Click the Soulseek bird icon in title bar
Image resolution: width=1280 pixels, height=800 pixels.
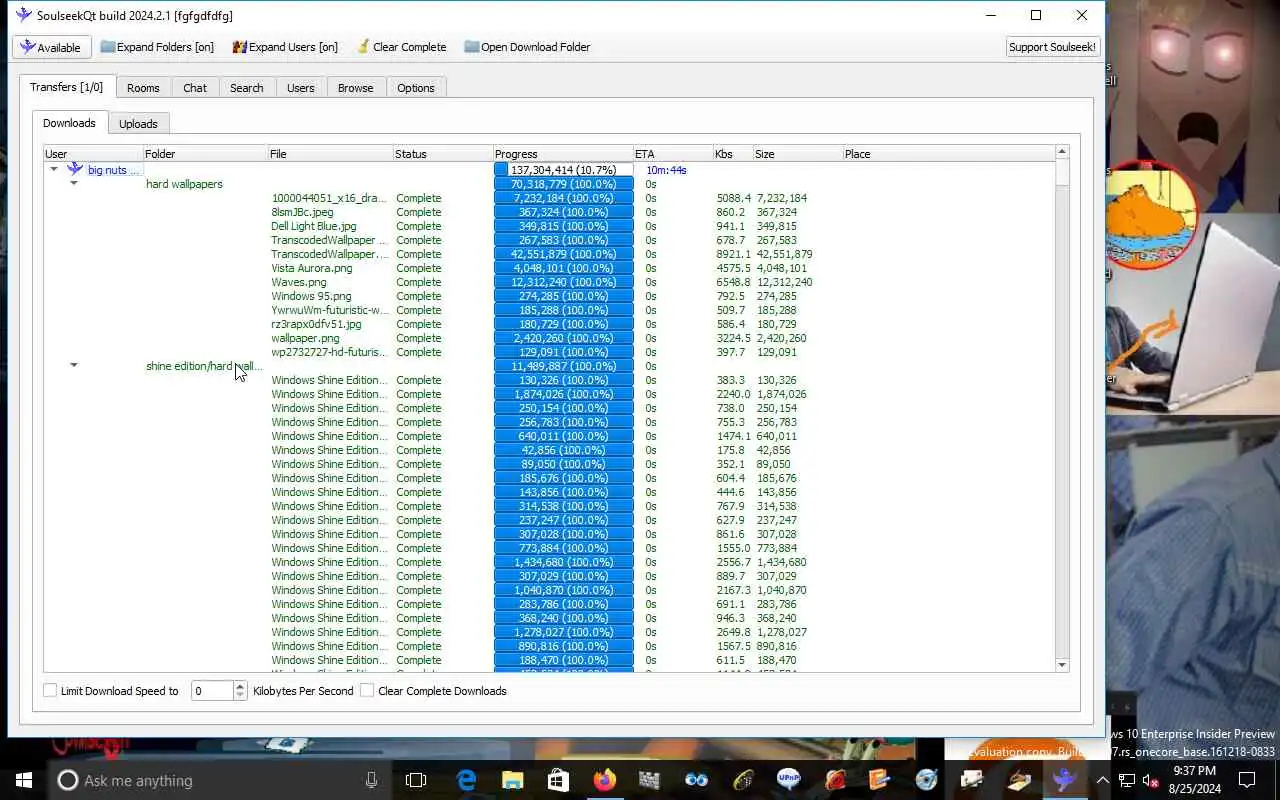pyautogui.click(x=23, y=15)
